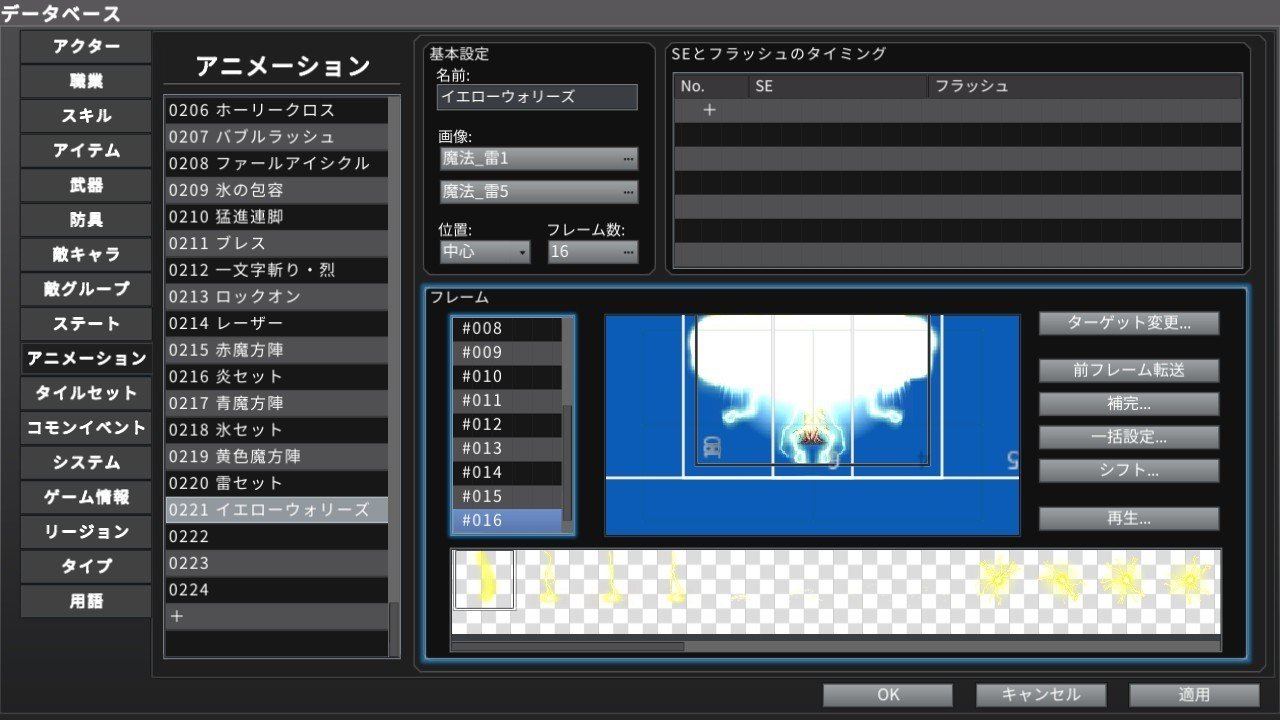The height and width of the screenshot is (720, 1280).
Task: Confirm with the OK button
Action: pyautogui.click(x=888, y=695)
